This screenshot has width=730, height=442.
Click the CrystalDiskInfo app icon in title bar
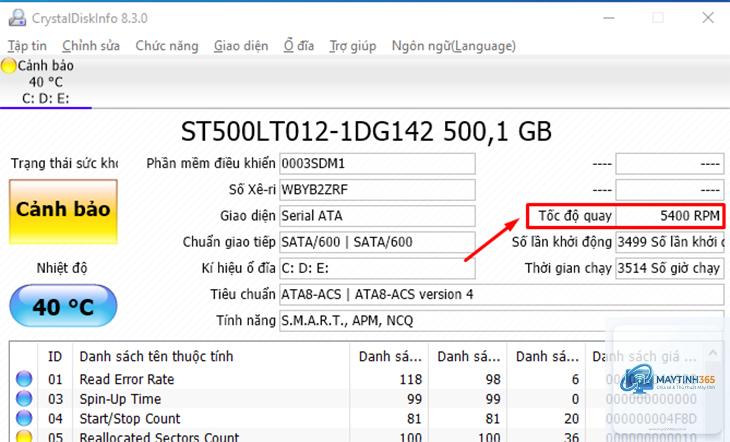pos(17,18)
